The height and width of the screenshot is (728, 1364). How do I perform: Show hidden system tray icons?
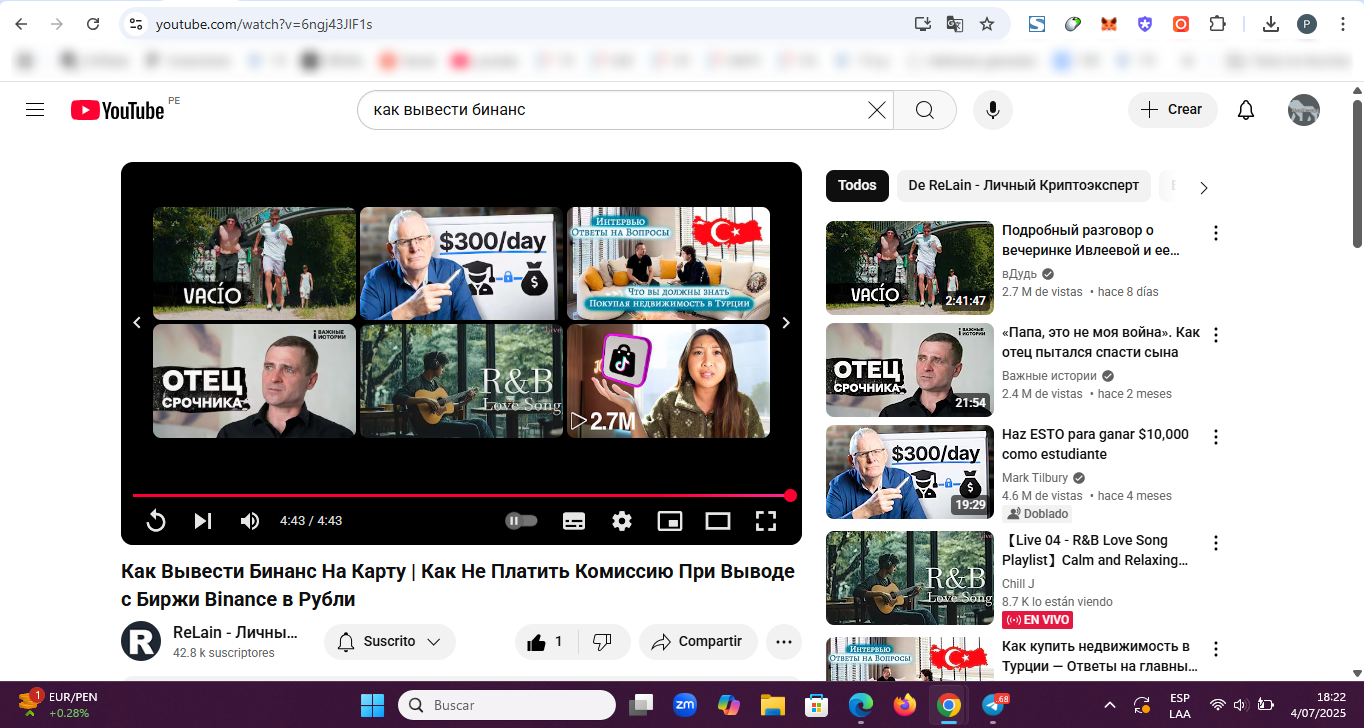click(1110, 705)
